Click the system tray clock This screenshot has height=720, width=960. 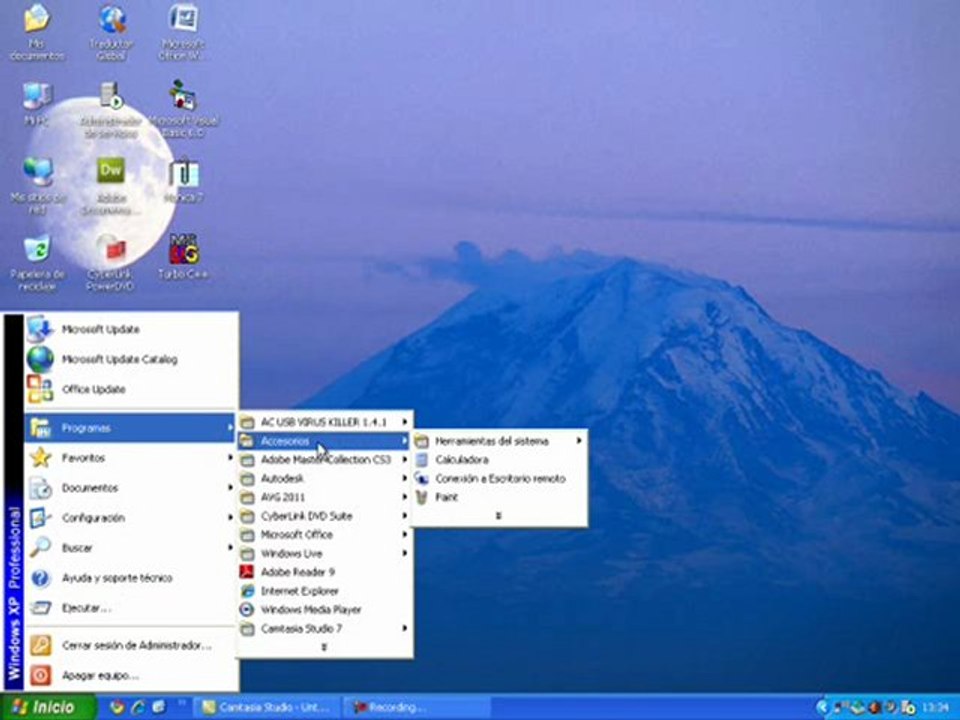tap(936, 708)
